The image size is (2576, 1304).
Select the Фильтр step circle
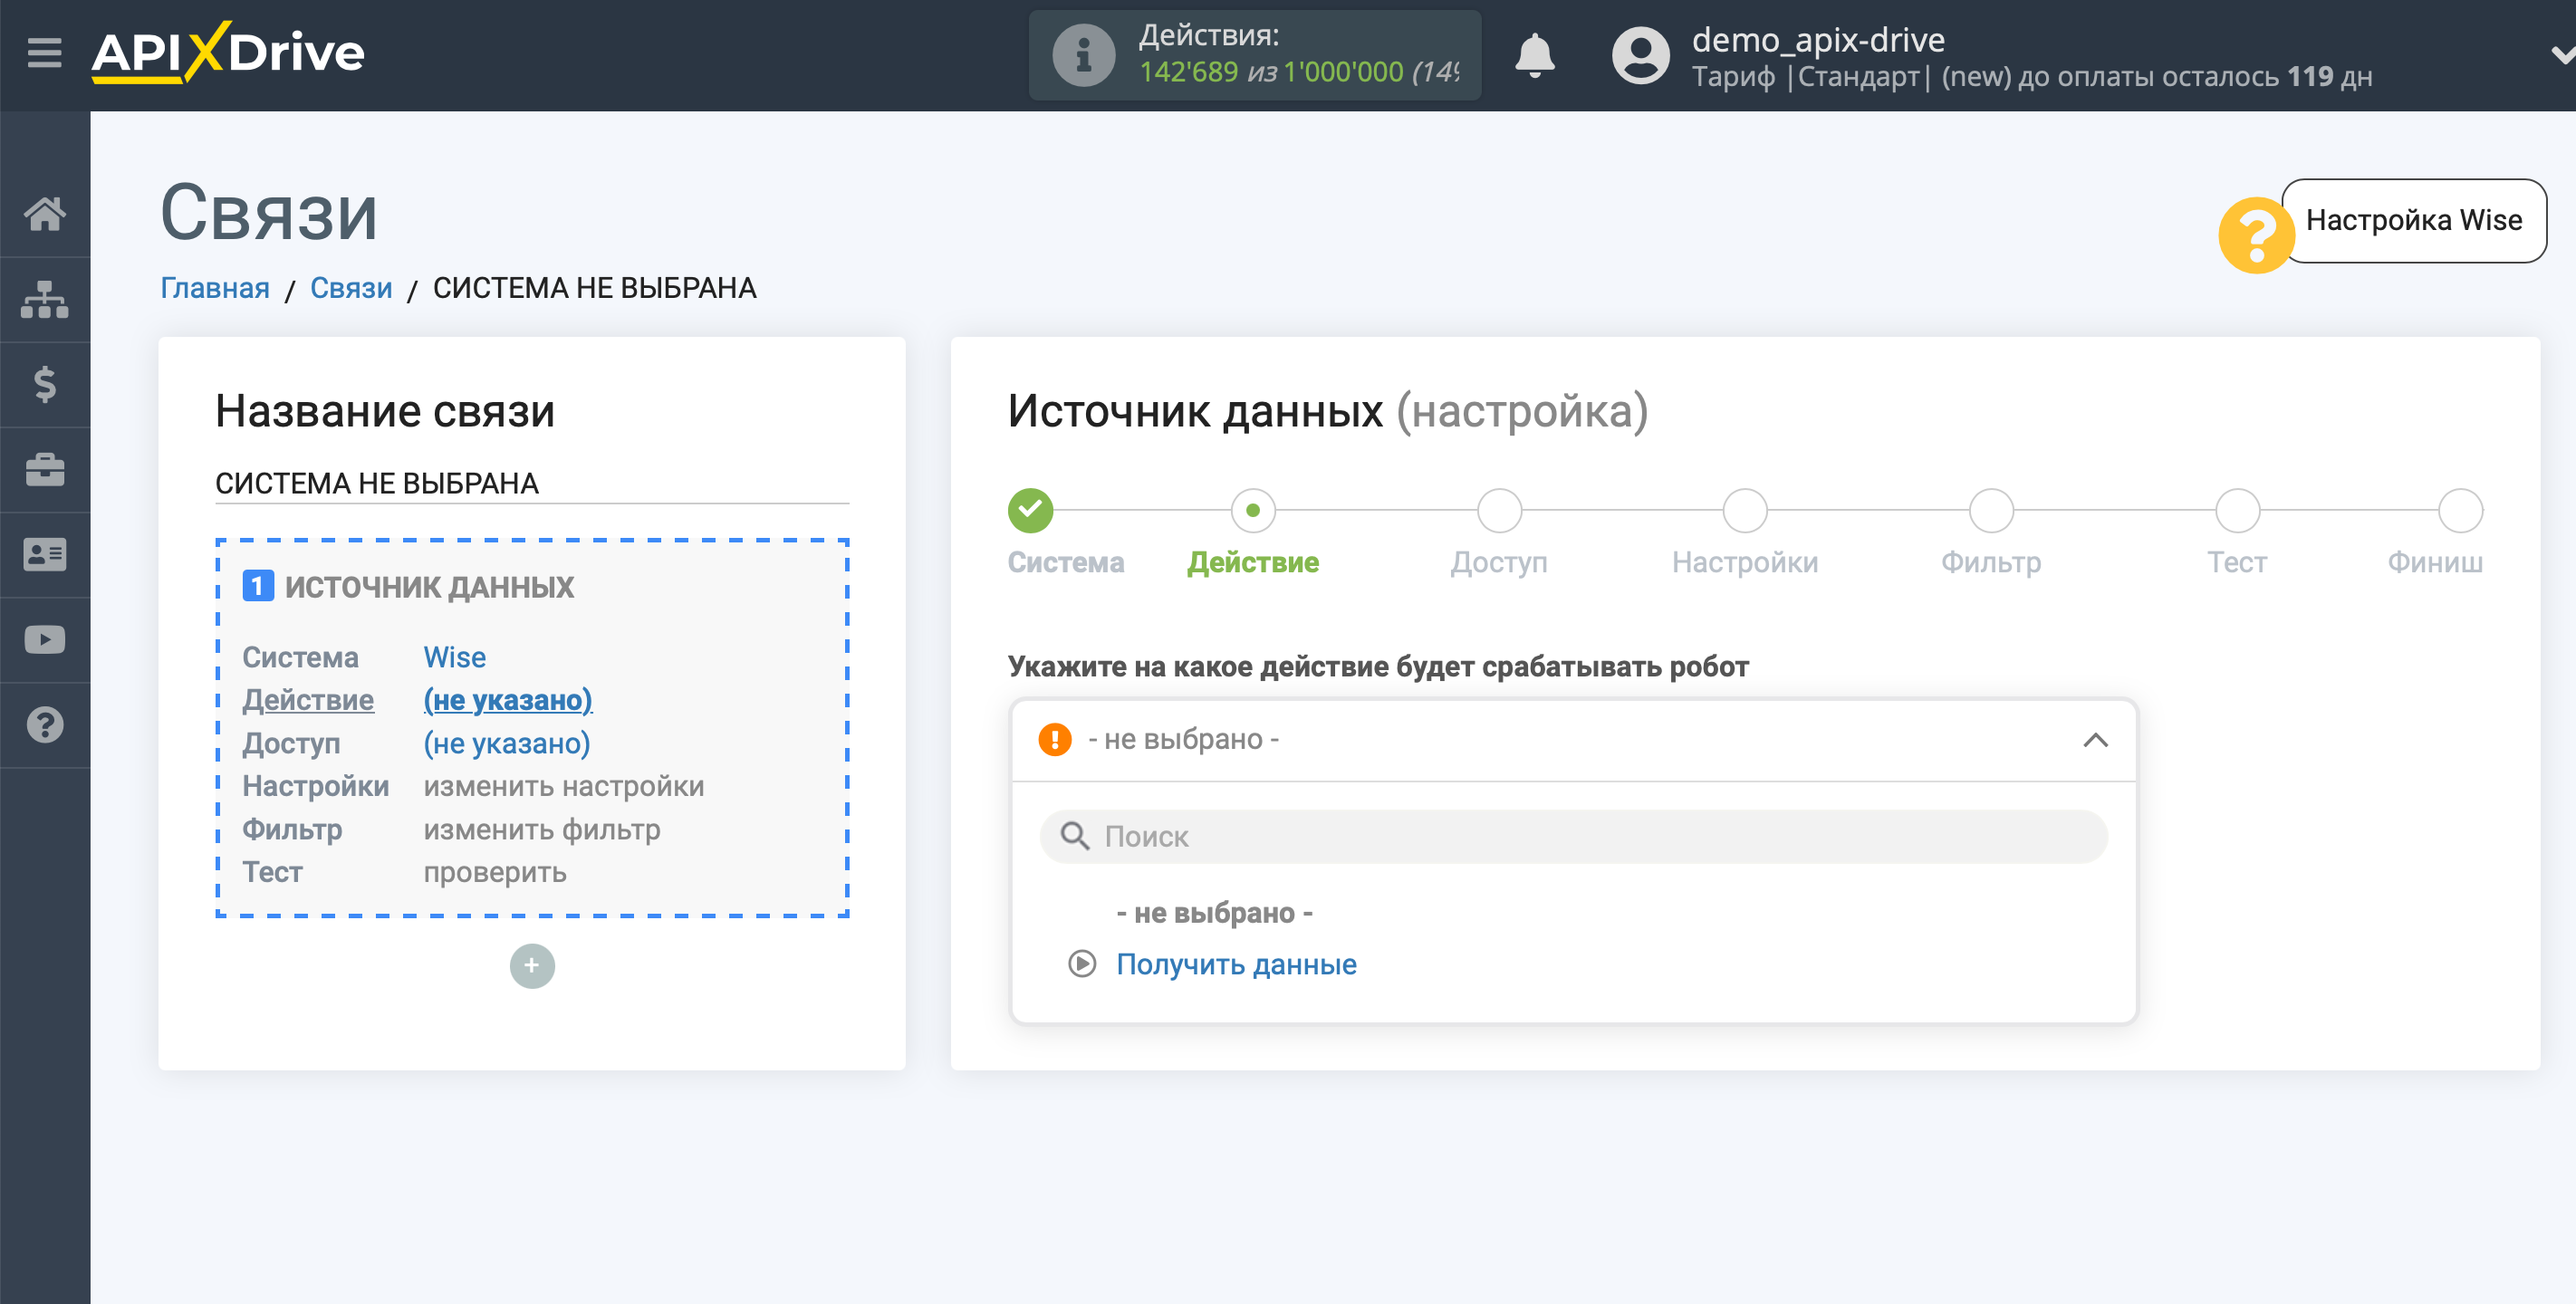pyautogui.click(x=1991, y=510)
